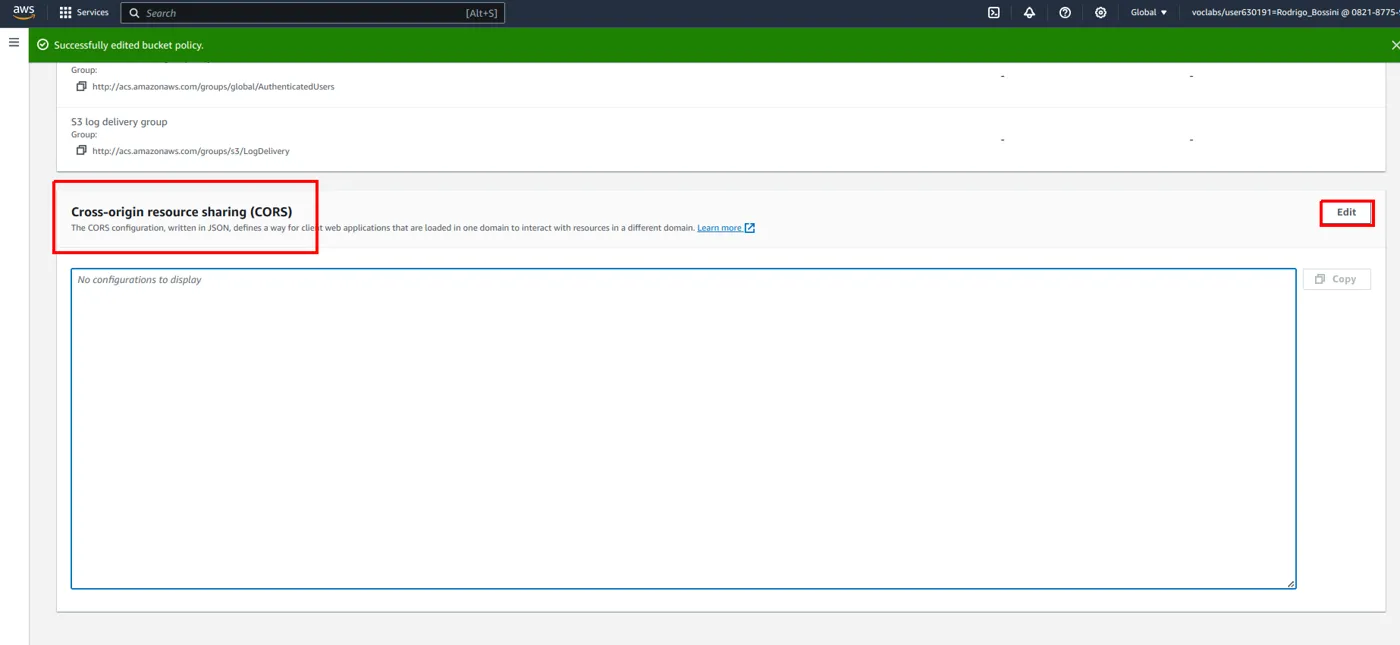Click the green success checkmark icon

[x=43, y=45]
